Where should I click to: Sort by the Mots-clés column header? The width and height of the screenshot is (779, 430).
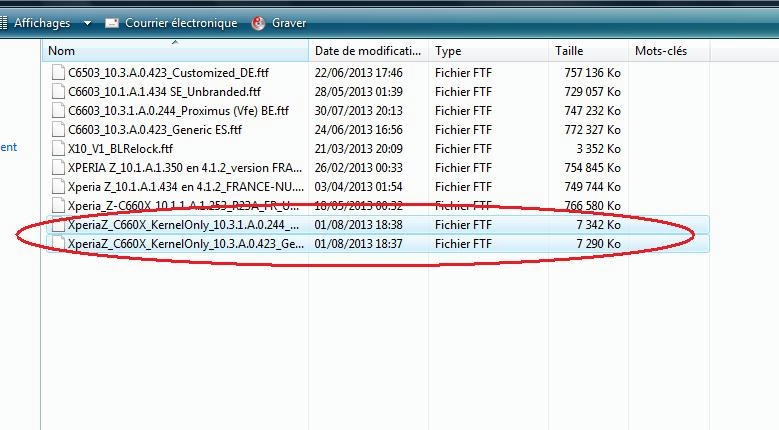coord(670,51)
